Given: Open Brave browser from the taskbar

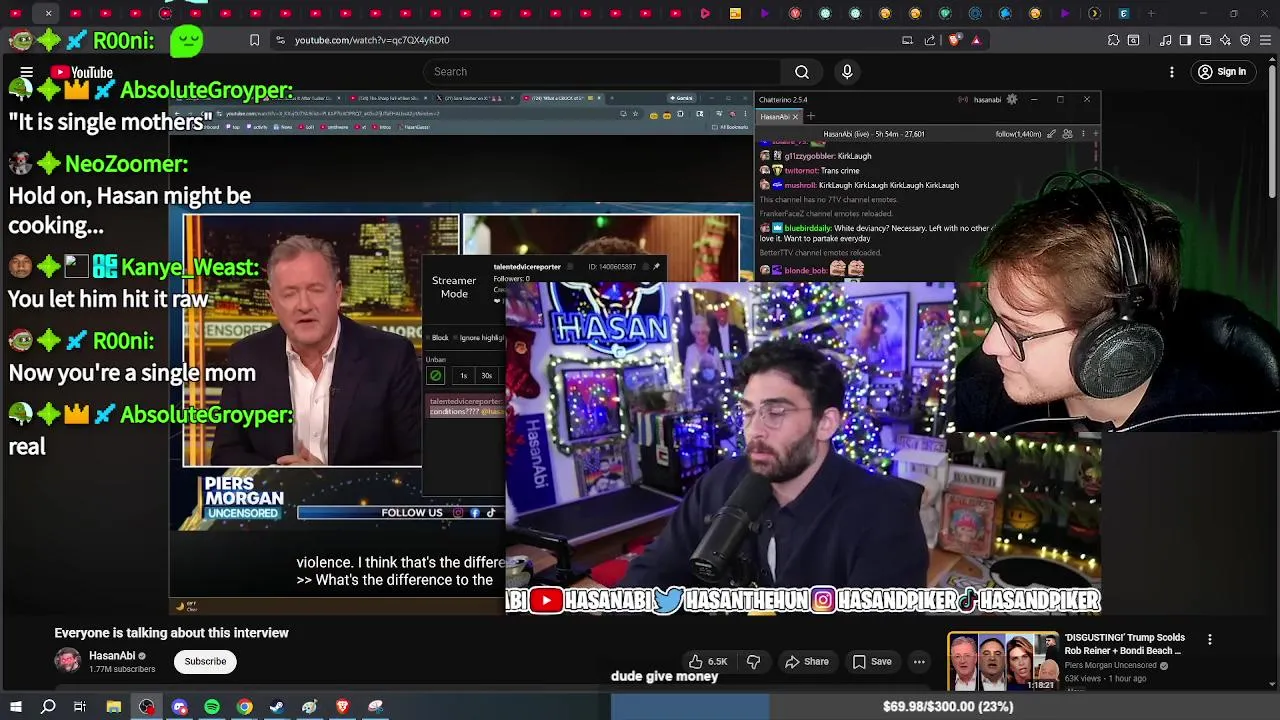Looking at the screenshot, I should coord(342,707).
